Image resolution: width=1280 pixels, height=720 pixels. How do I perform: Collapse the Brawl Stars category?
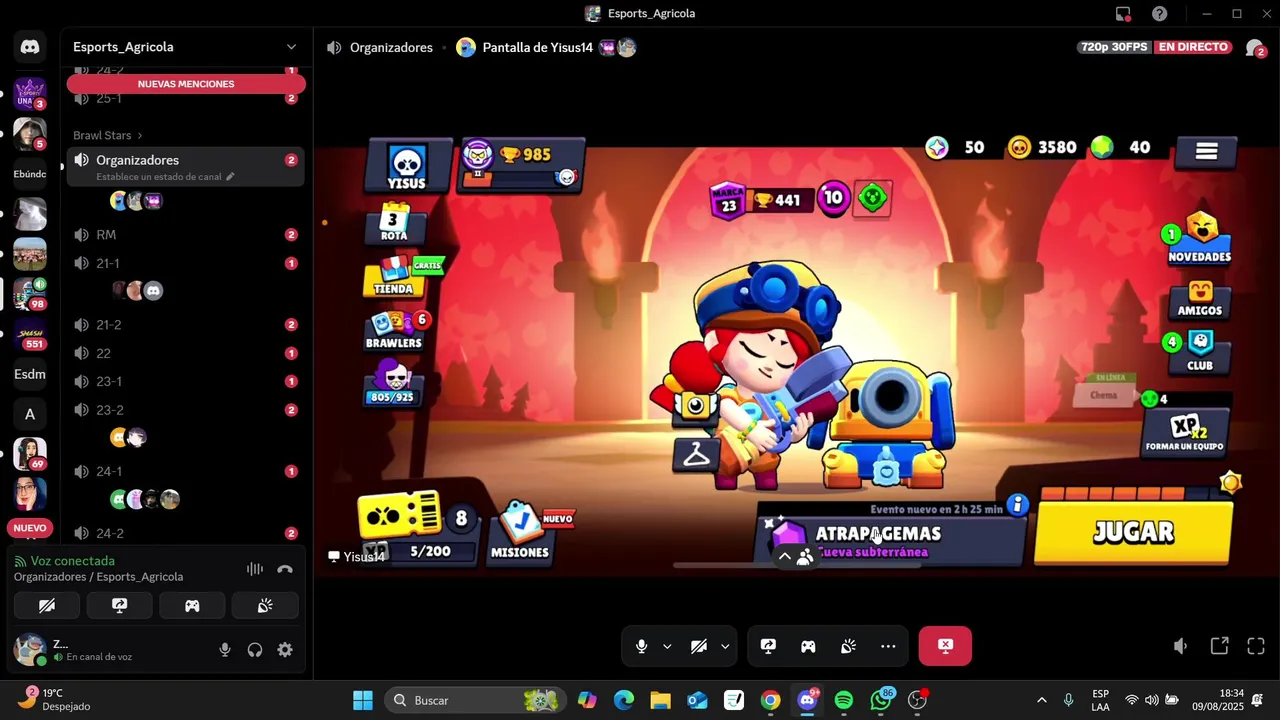point(107,135)
